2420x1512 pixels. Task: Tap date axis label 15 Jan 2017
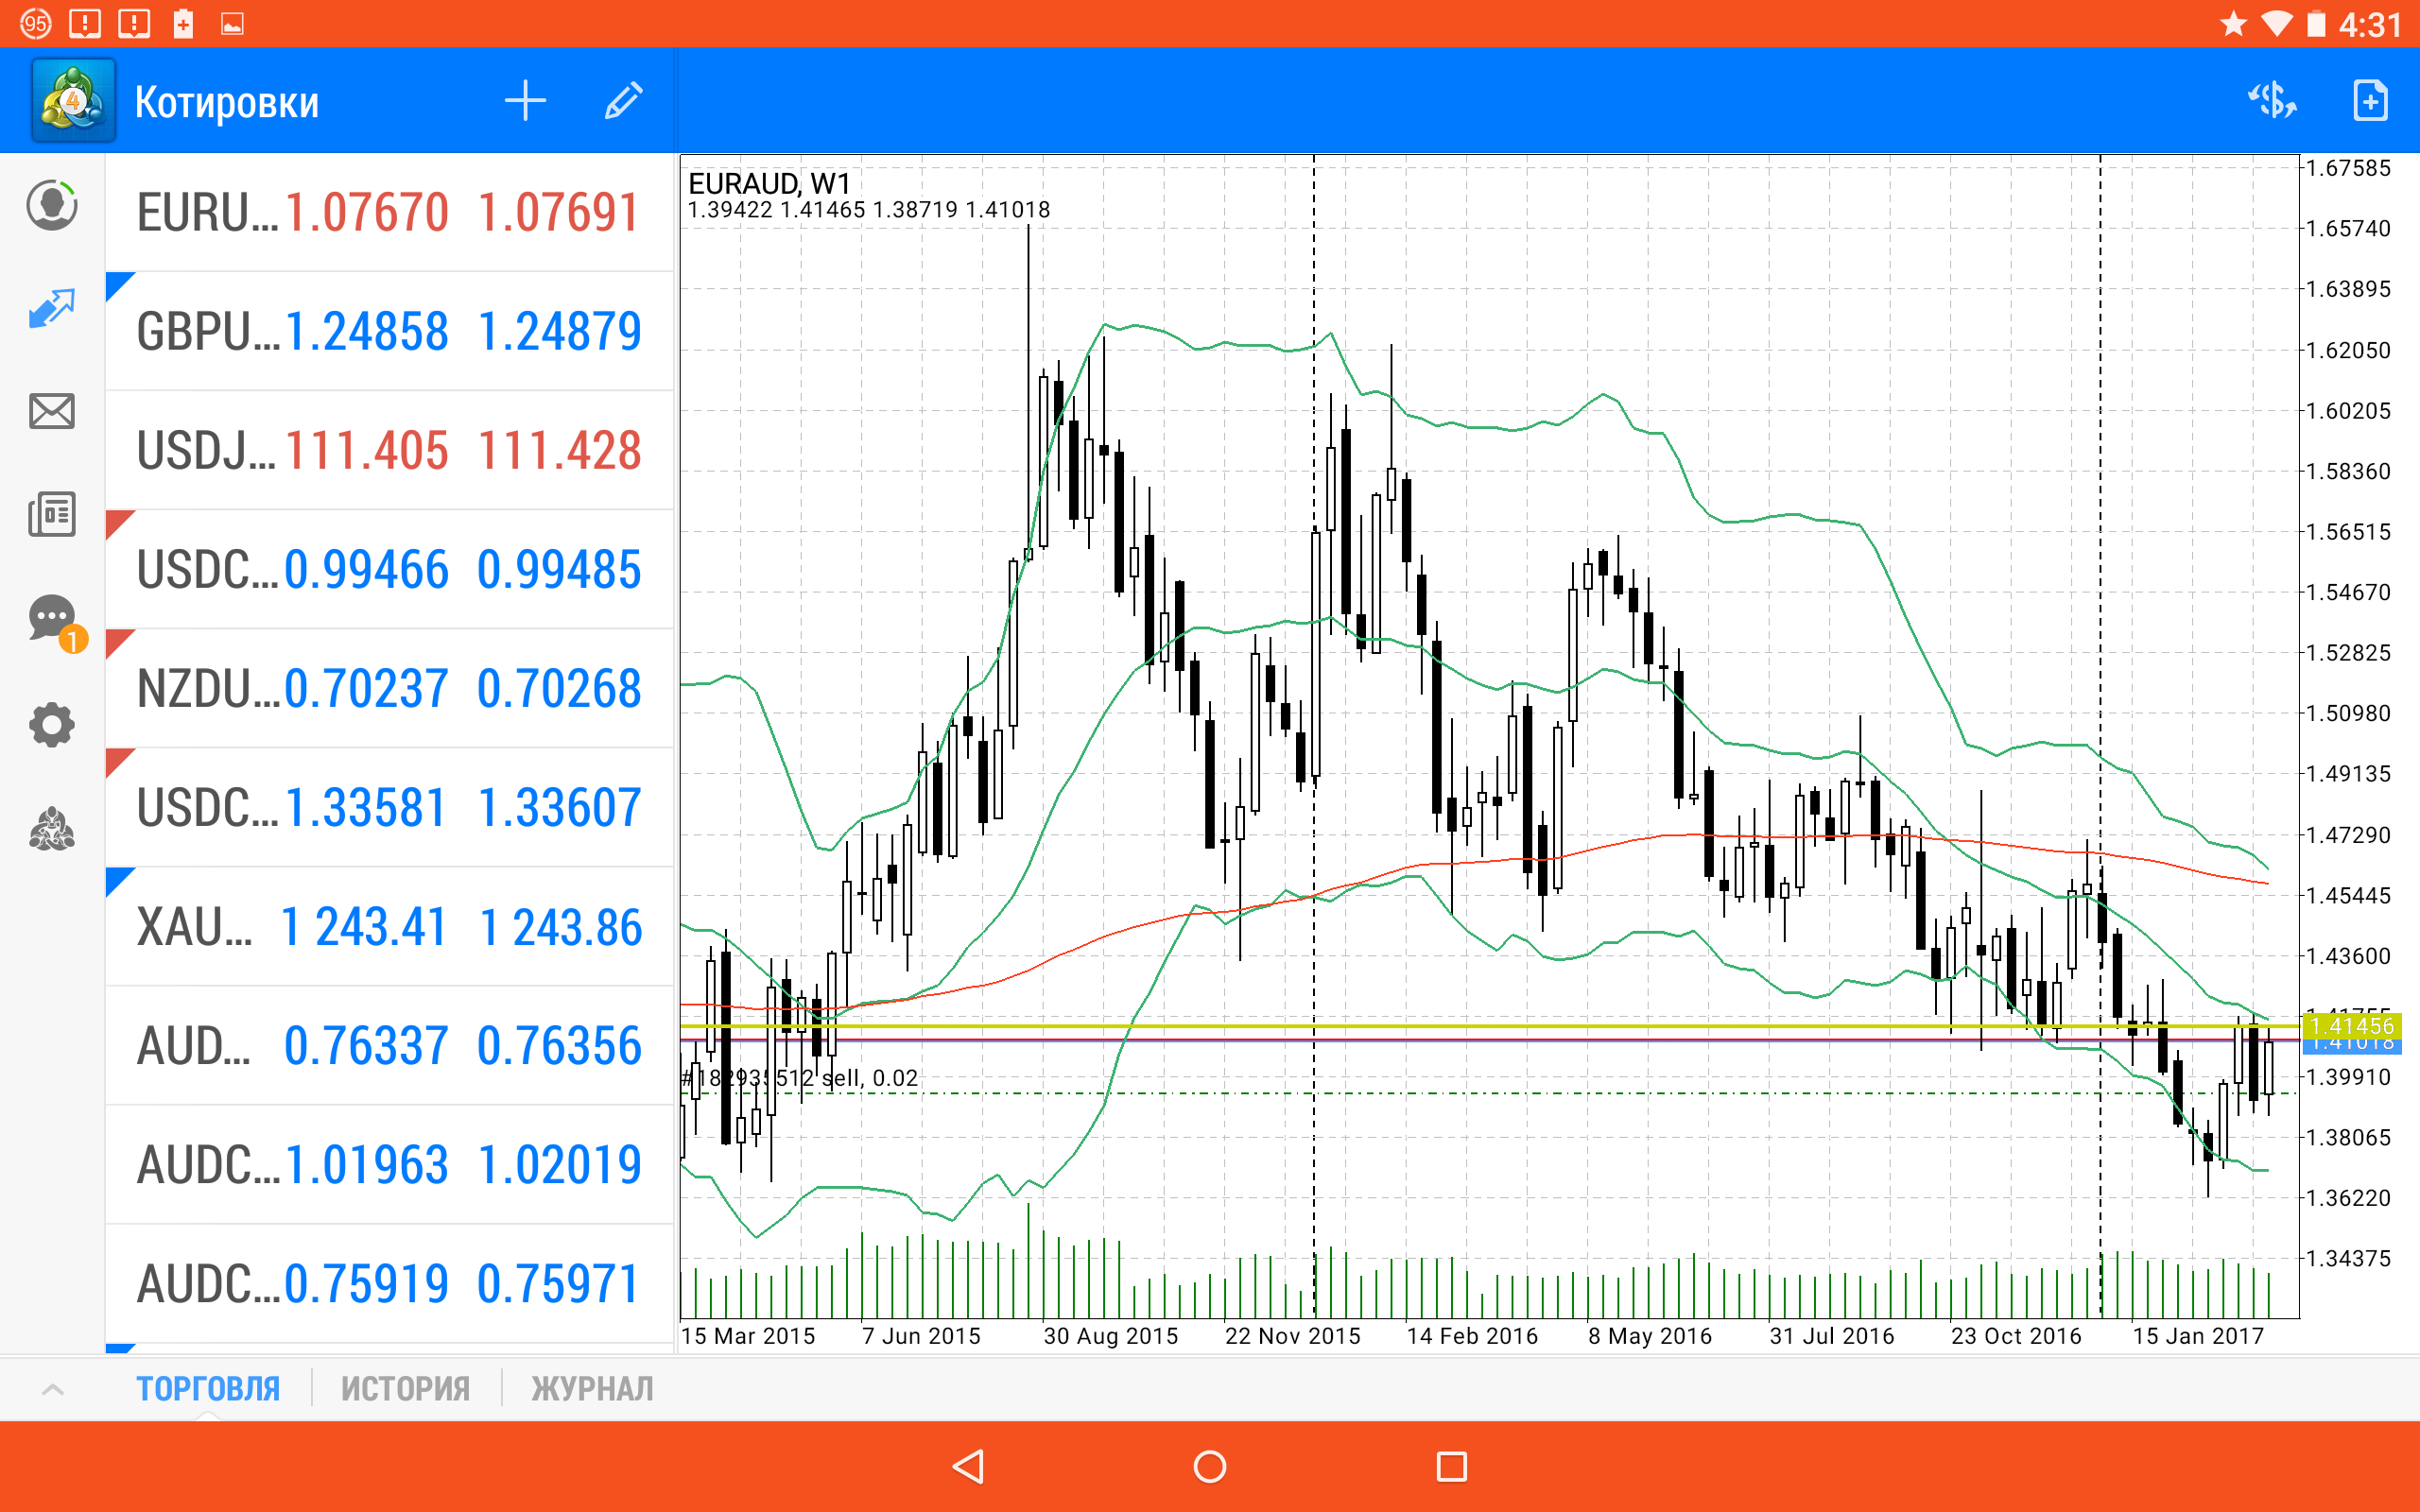coord(2198,1336)
